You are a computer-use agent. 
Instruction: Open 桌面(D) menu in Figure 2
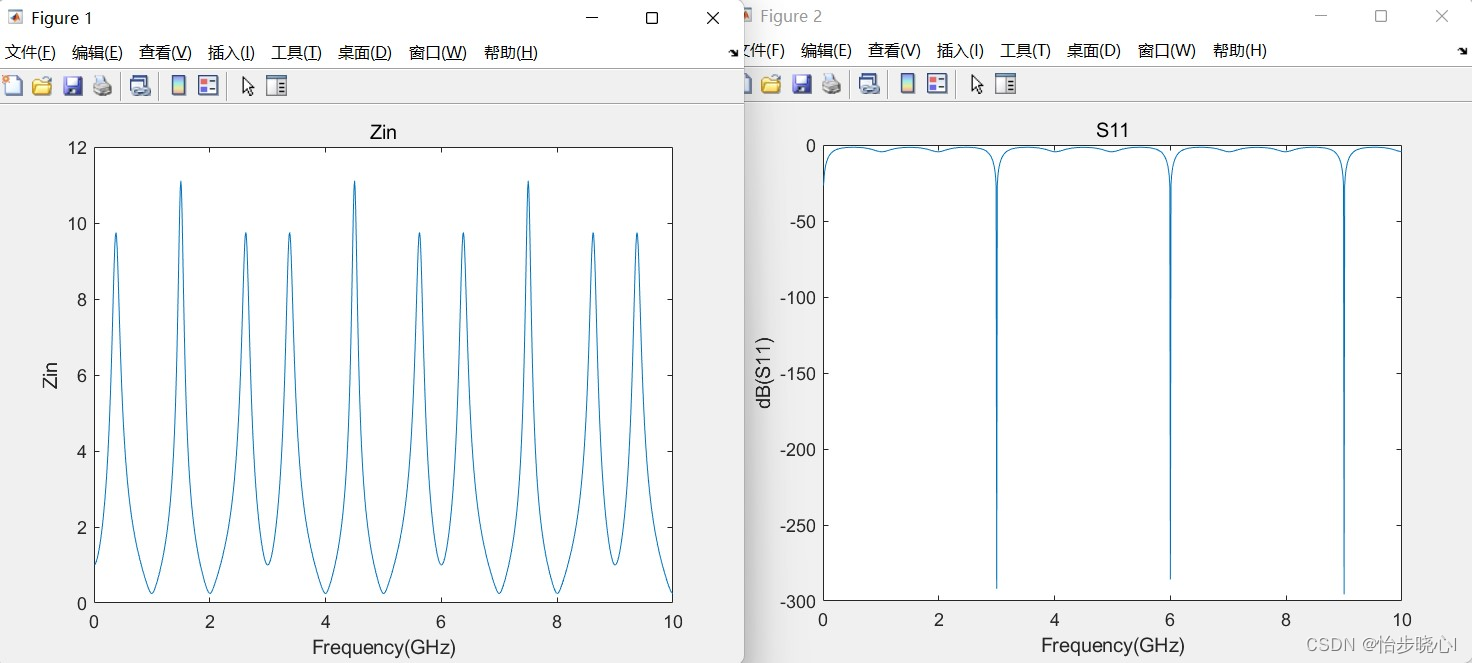pyautogui.click(x=1094, y=51)
